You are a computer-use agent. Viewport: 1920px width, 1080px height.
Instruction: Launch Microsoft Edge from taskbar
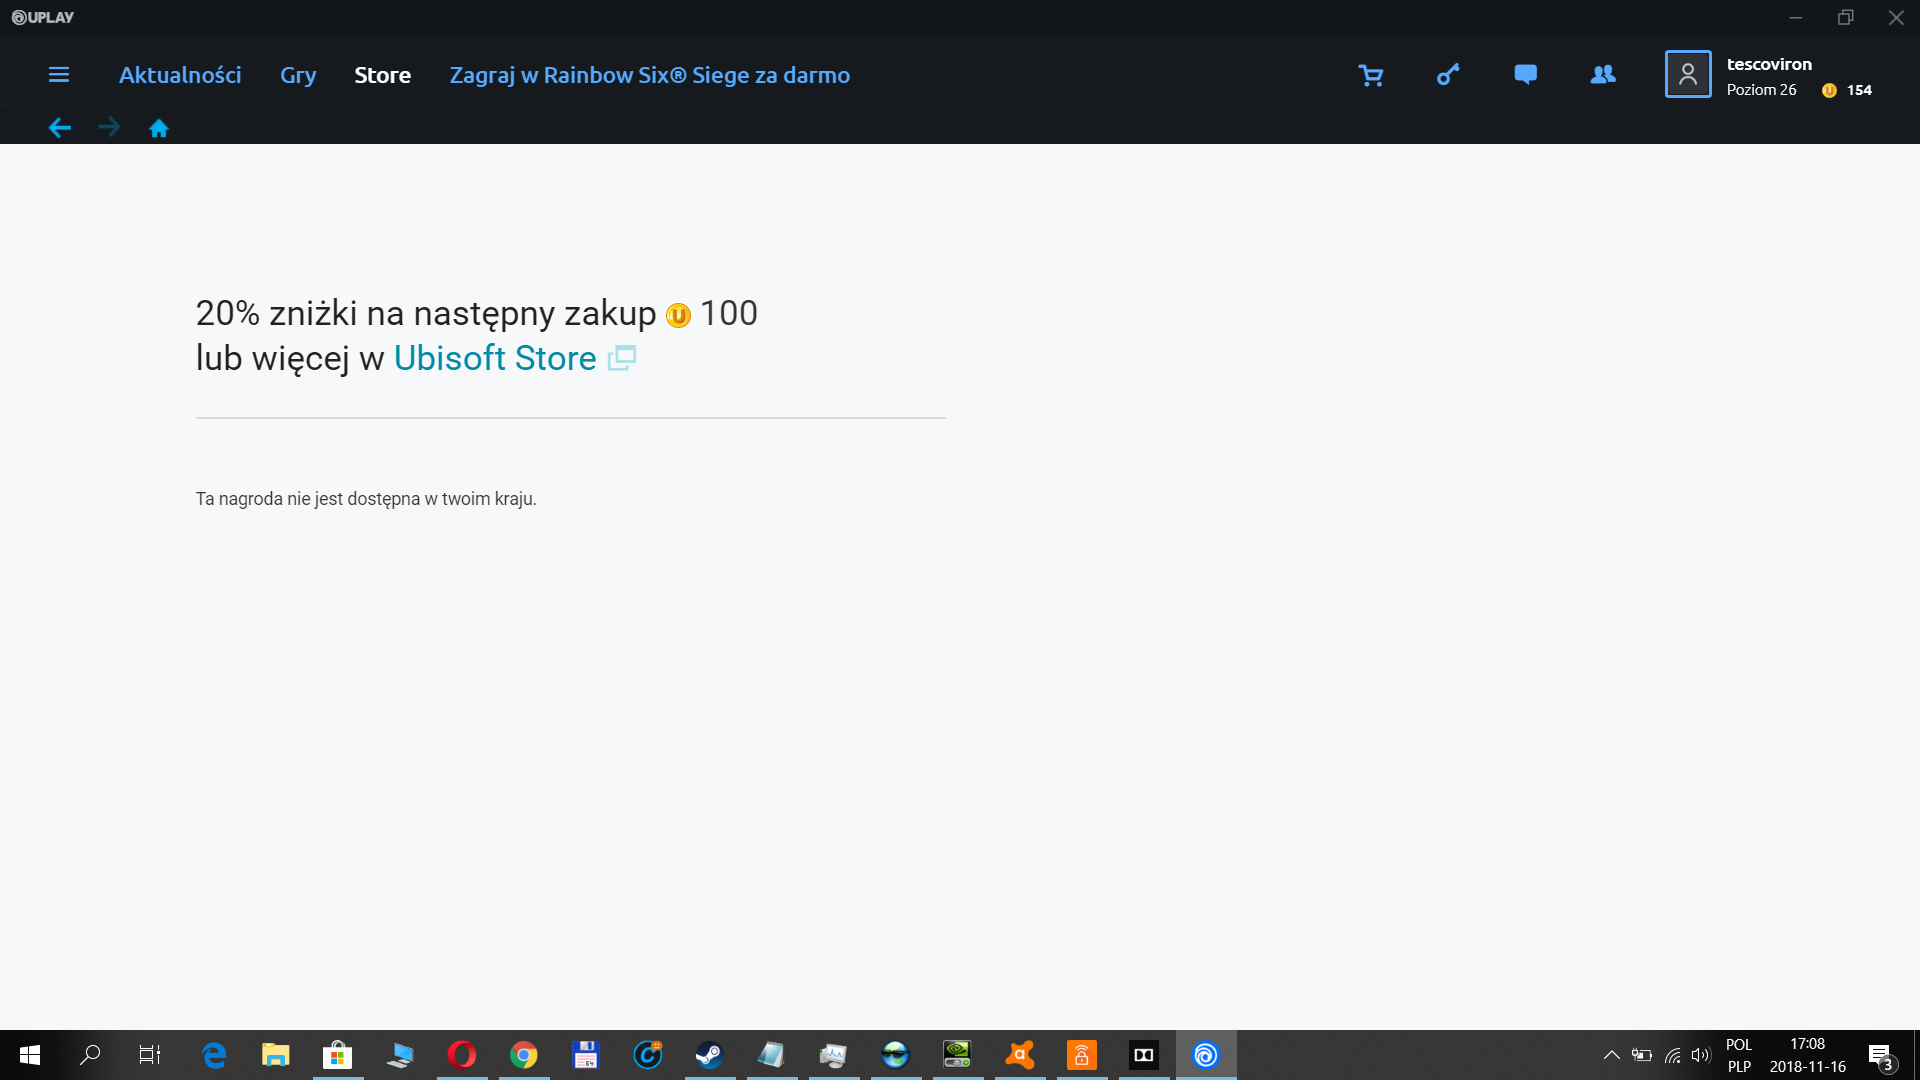click(214, 1055)
